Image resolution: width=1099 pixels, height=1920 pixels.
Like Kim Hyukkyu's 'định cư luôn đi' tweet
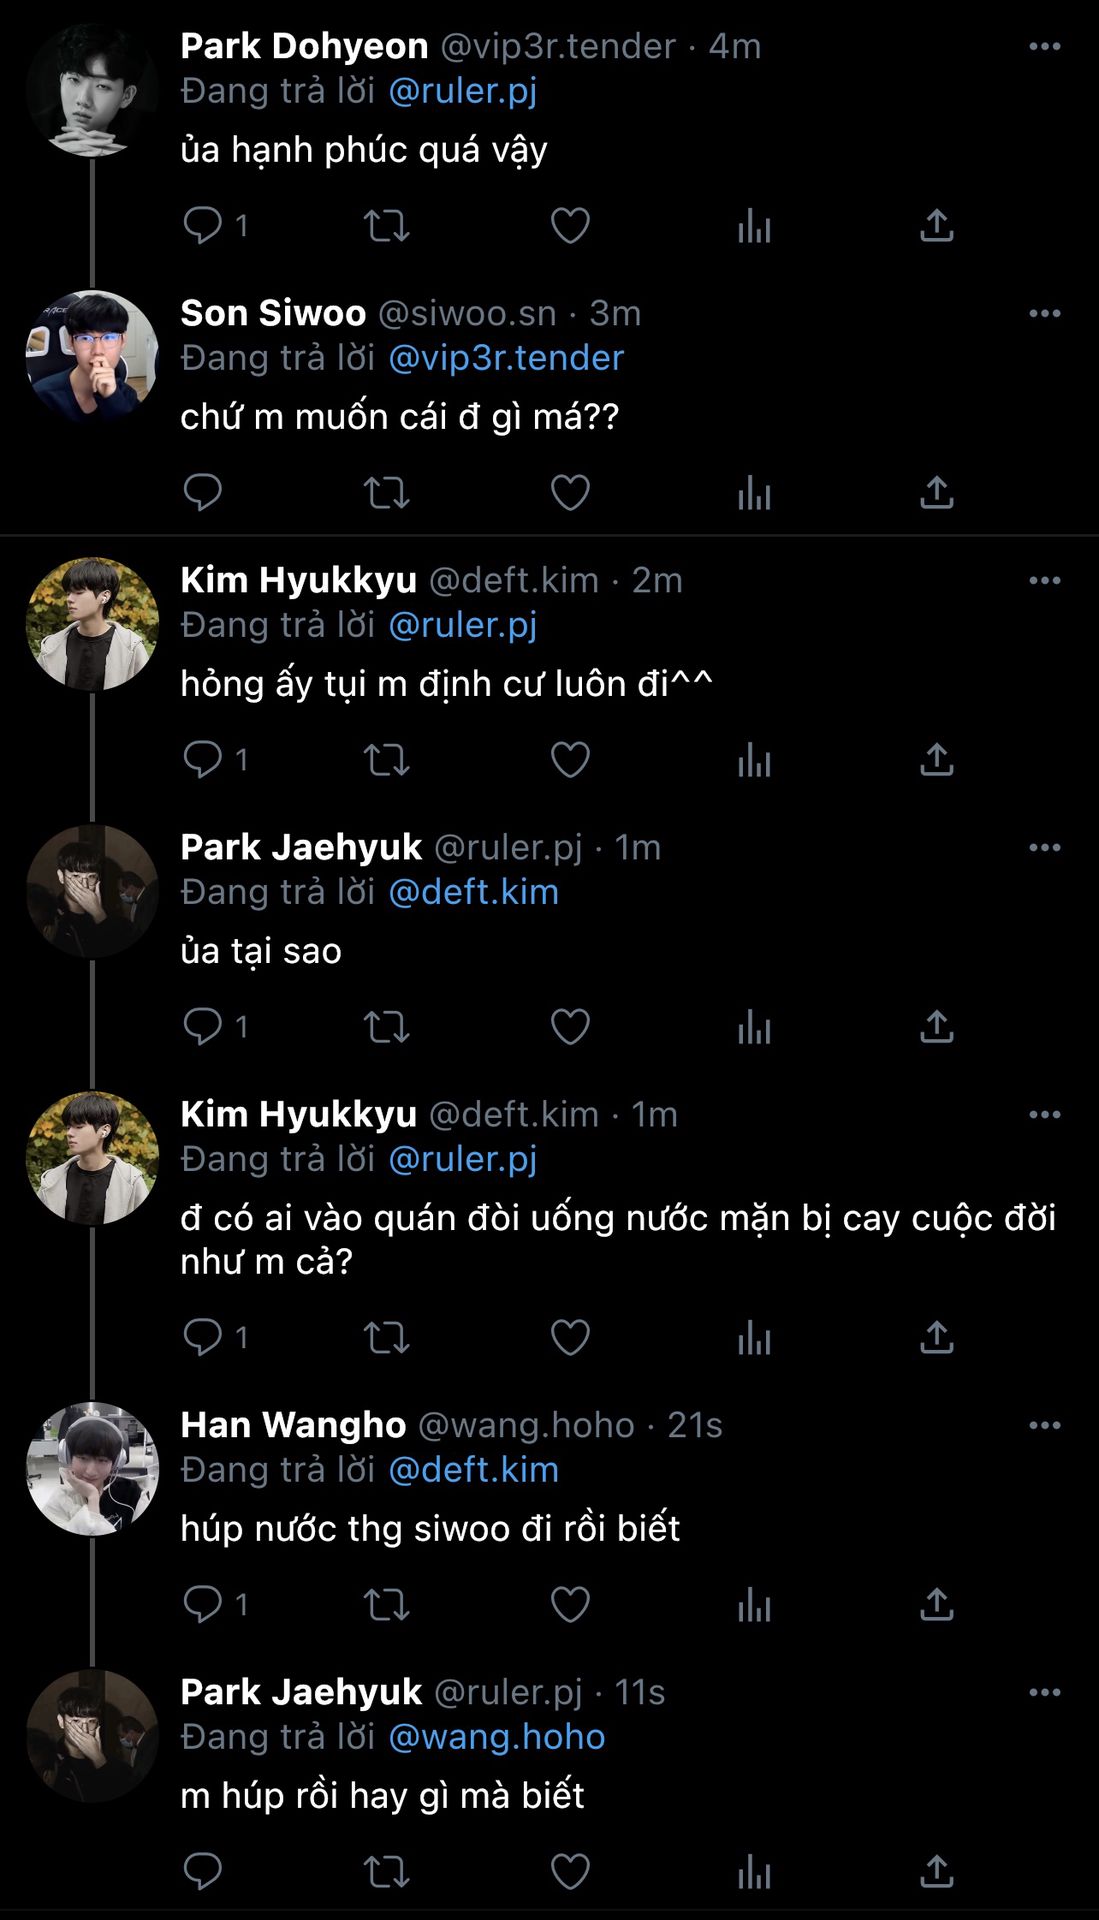[x=570, y=760]
